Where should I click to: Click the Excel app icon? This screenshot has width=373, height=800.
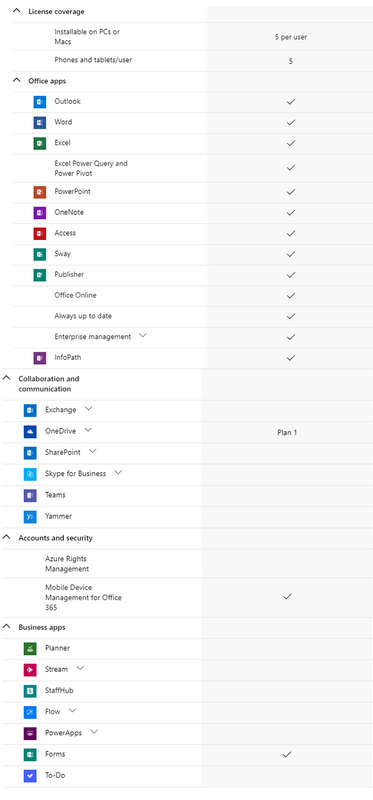point(40,143)
